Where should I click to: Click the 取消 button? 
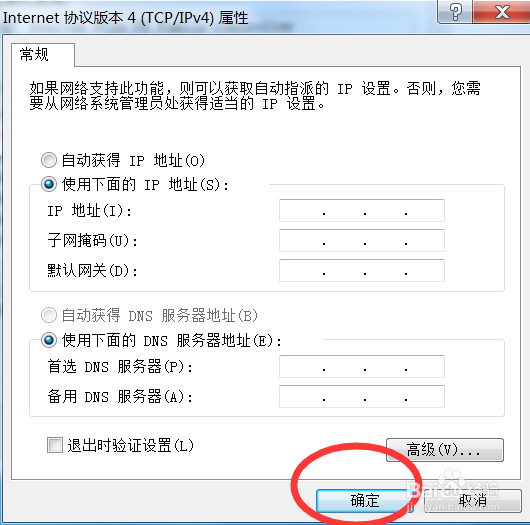pyautogui.click(x=473, y=501)
